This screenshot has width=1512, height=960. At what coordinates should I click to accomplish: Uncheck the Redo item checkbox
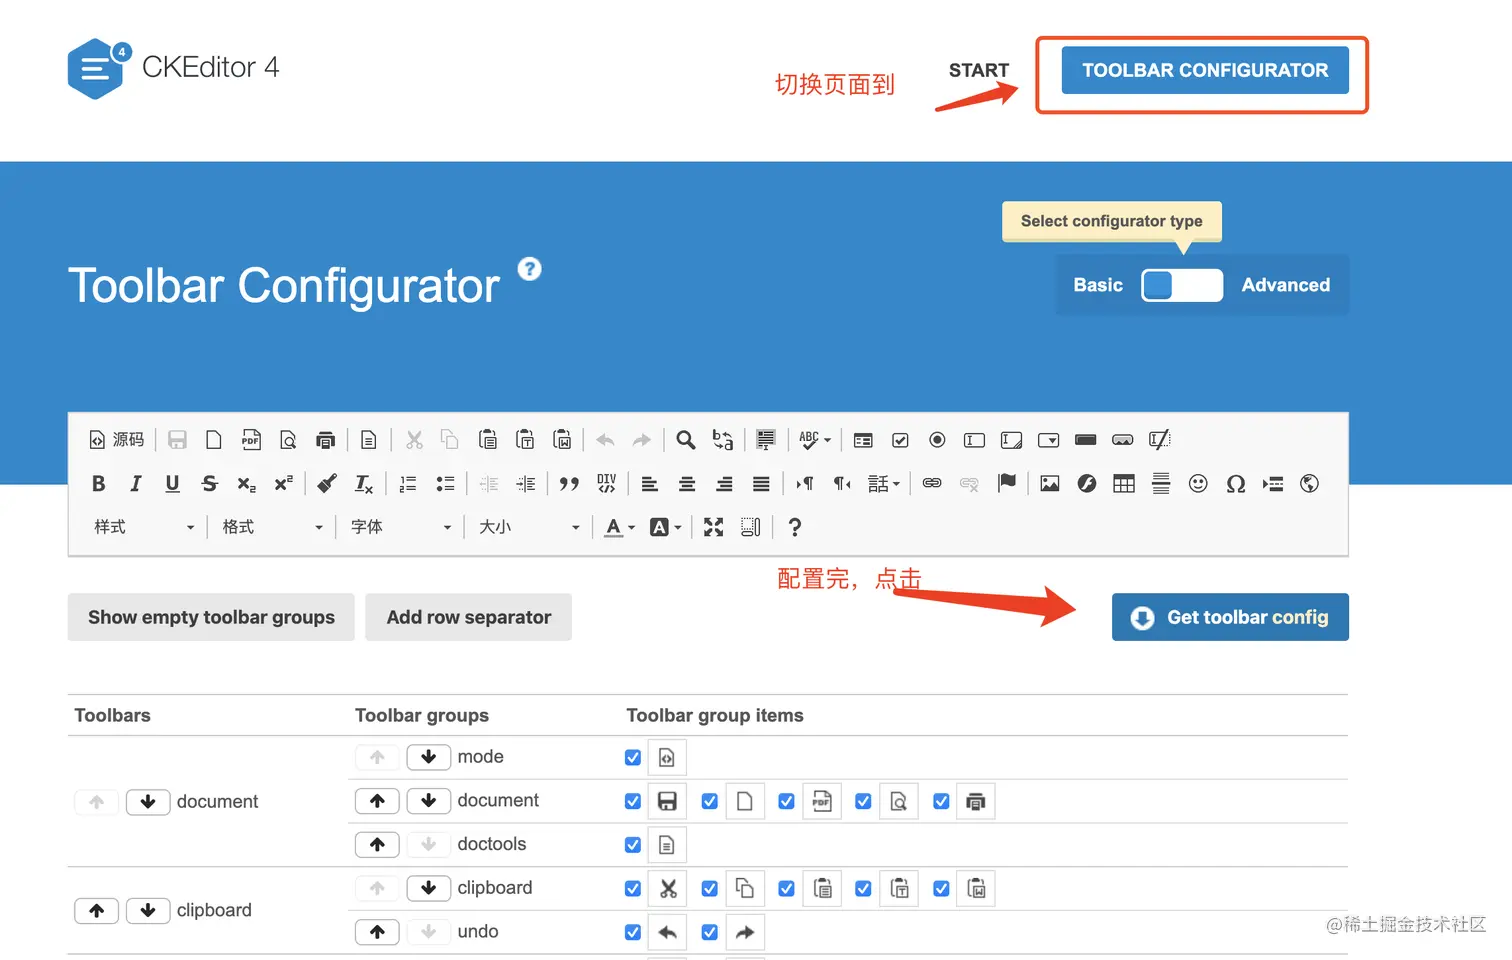click(x=710, y=932)
